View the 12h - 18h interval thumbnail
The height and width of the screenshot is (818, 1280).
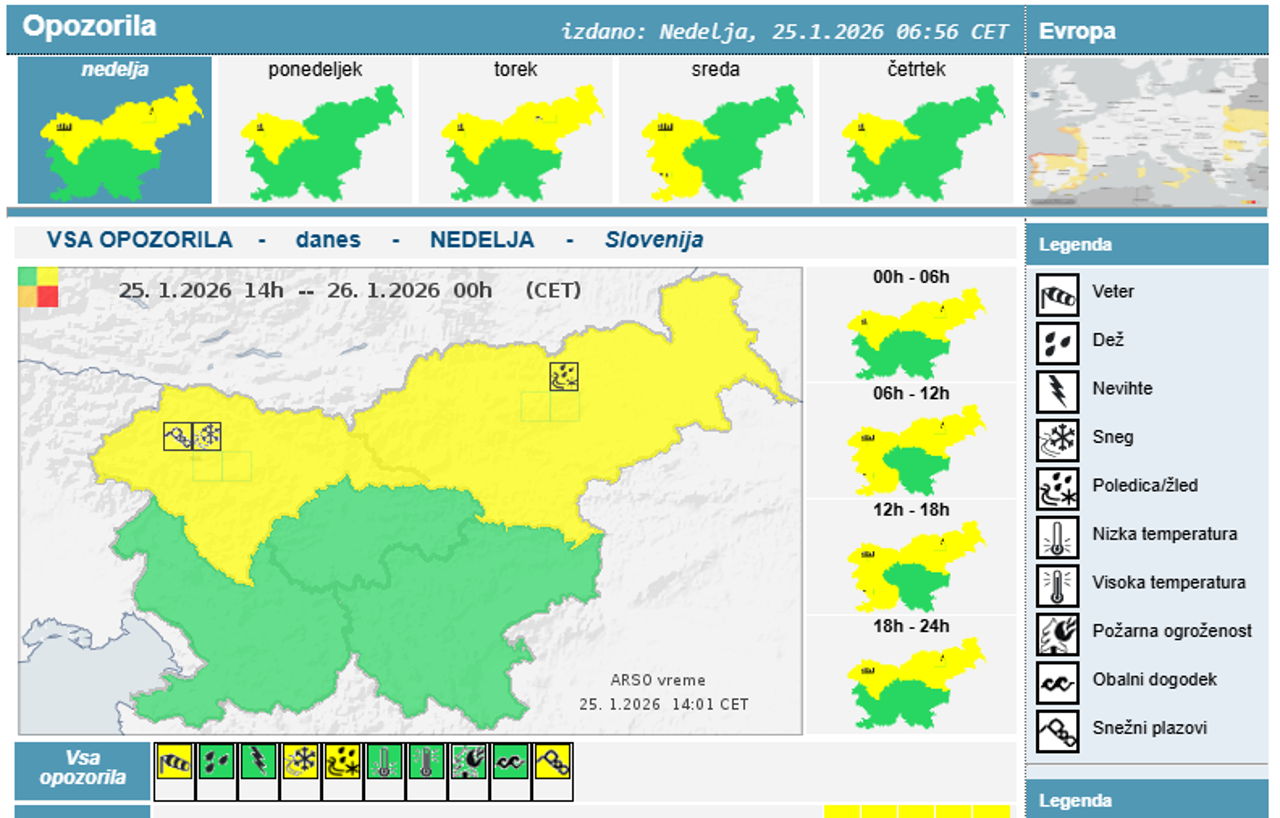pyautogui.click(x=911, y=566)
